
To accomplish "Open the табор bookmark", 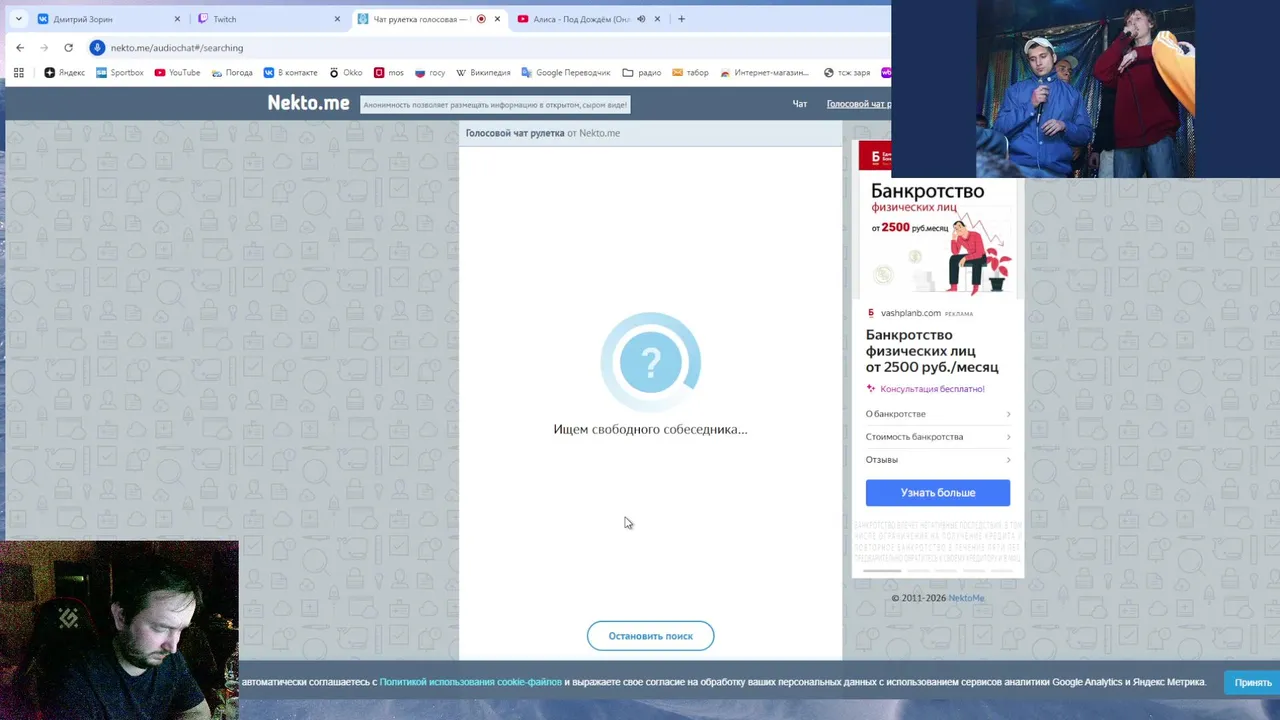I will pyautogui.click(x=691, y=73).
